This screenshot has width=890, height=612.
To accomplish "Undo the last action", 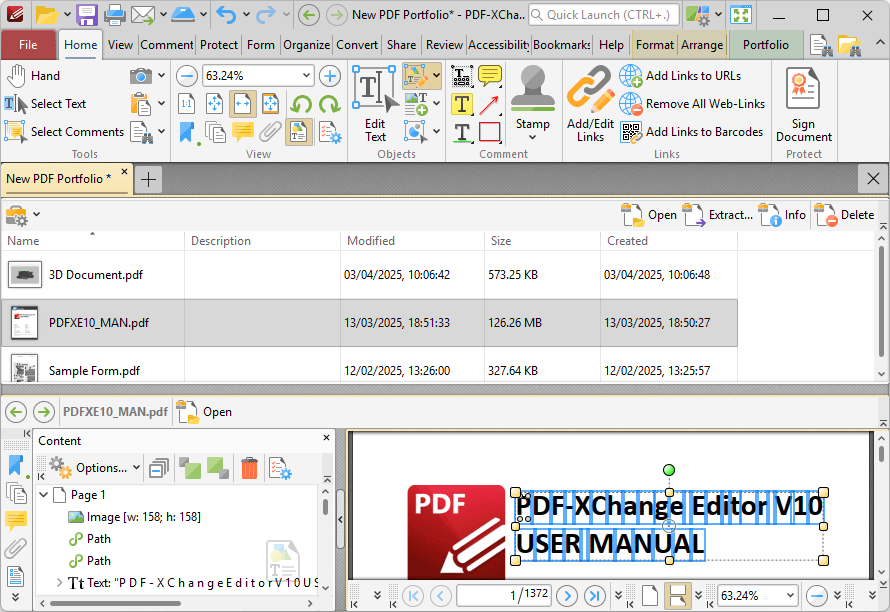I will [x=226, y=15].
